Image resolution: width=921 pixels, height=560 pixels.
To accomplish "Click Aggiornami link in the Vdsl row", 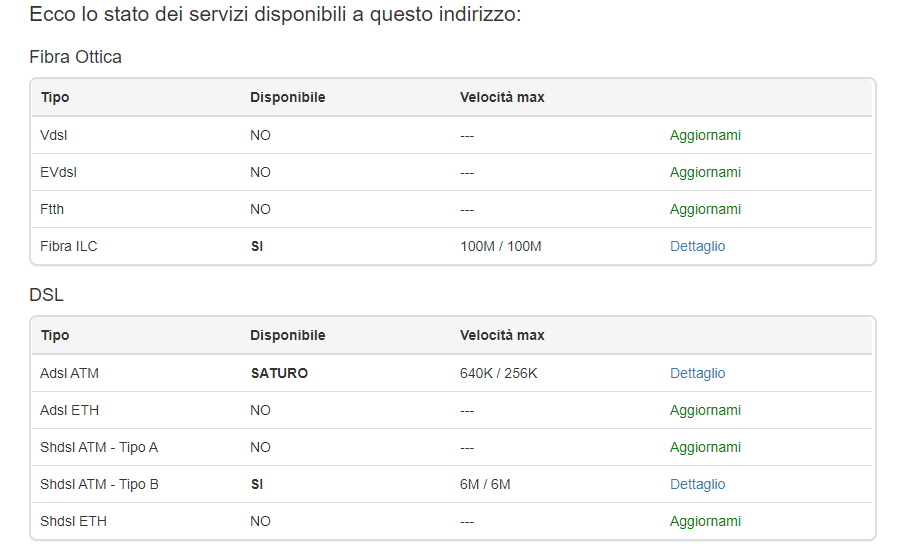I will click(705, 135).
